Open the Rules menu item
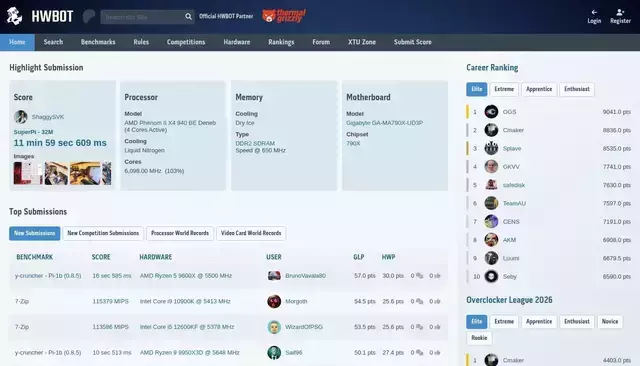 (141, 42)
